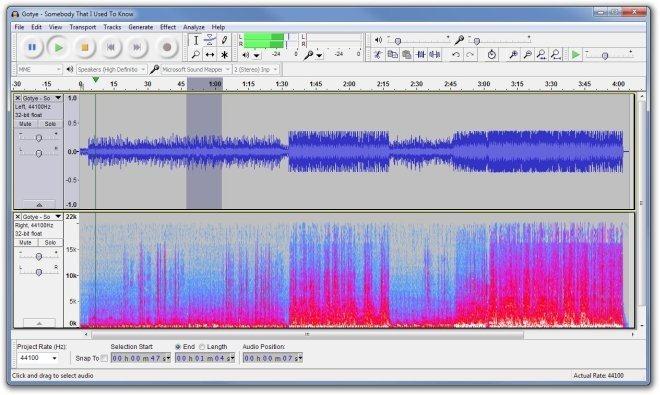The image size is (660, 395).
Task: Zoom out with the magnifier minus icon
Action: tap(527, 54)
